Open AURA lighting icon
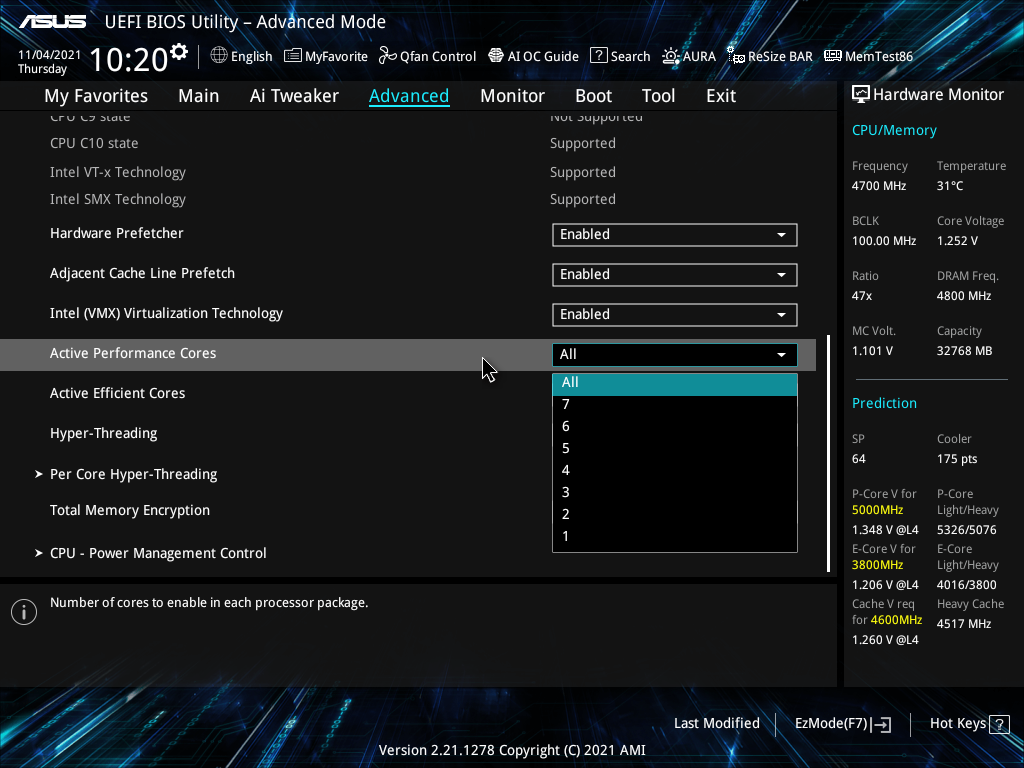Viewport: 1024px width, 768px height. (x=671, y=56)
